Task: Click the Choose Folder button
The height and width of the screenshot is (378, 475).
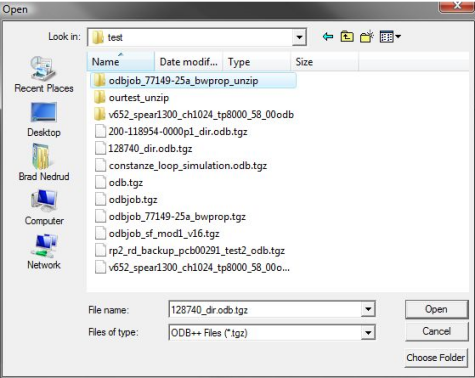Action: coord(436,358)
